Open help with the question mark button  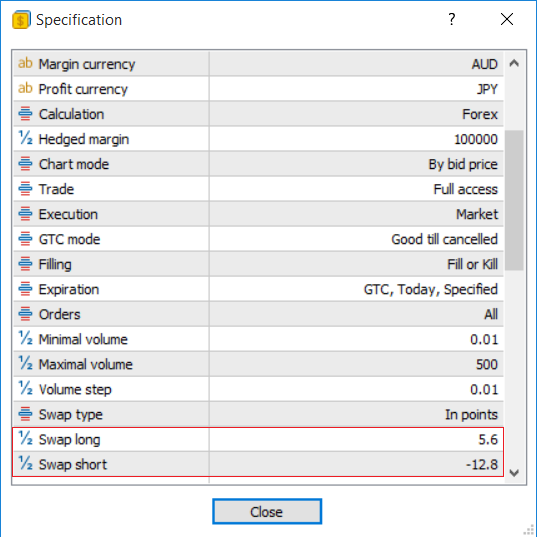pos(452,19)
